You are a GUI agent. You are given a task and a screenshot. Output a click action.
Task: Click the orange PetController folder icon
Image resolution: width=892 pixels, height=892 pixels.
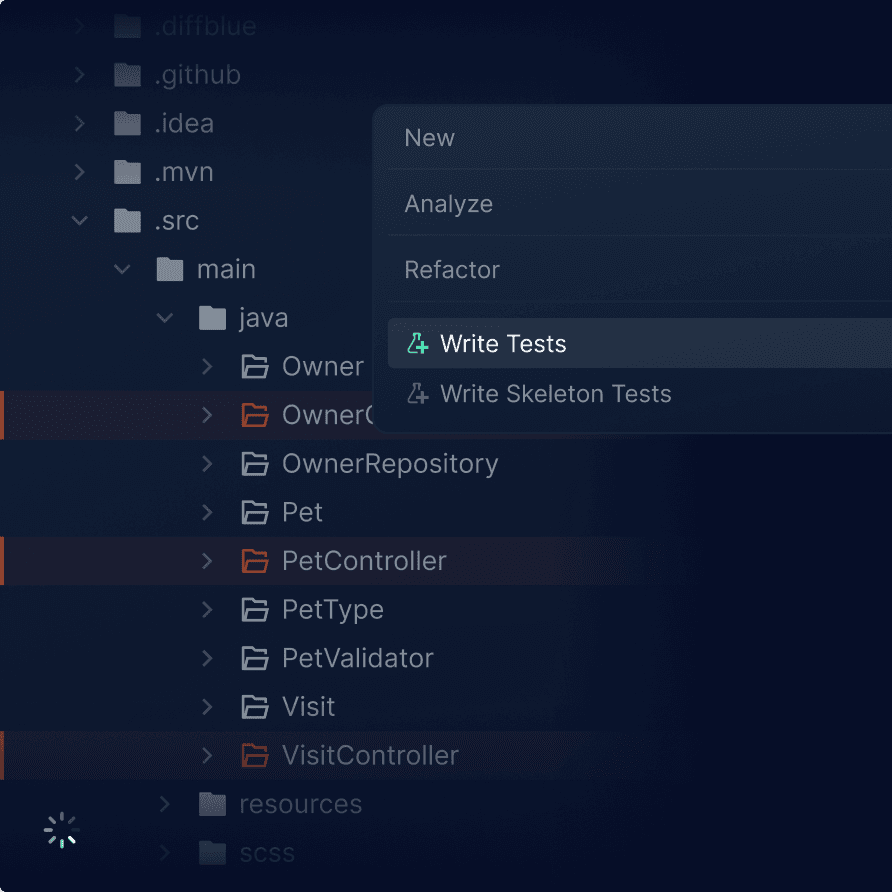coord(255,561)
